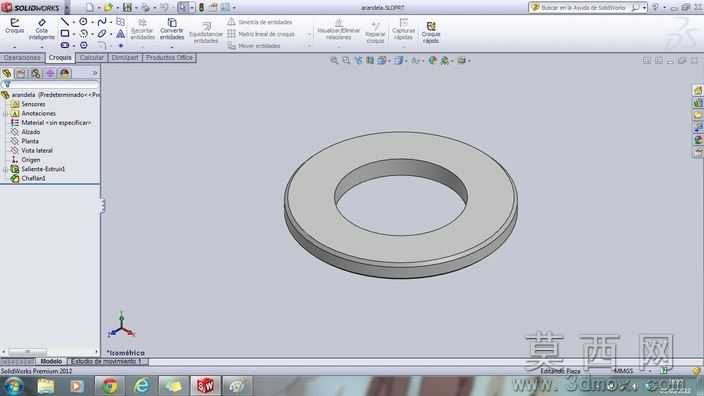Open DimXpertManager tab icon
The image size is (704, 396).
point(50,73)
